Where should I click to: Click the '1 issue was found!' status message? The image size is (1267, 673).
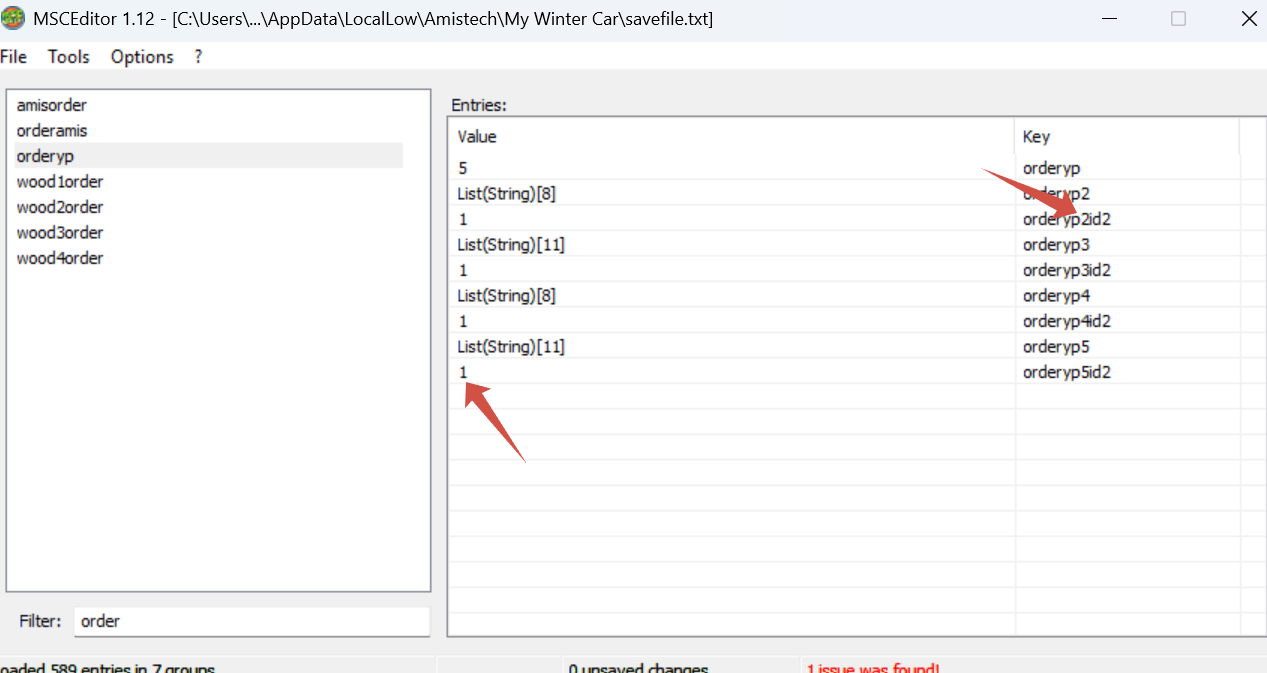coord(873,668)
